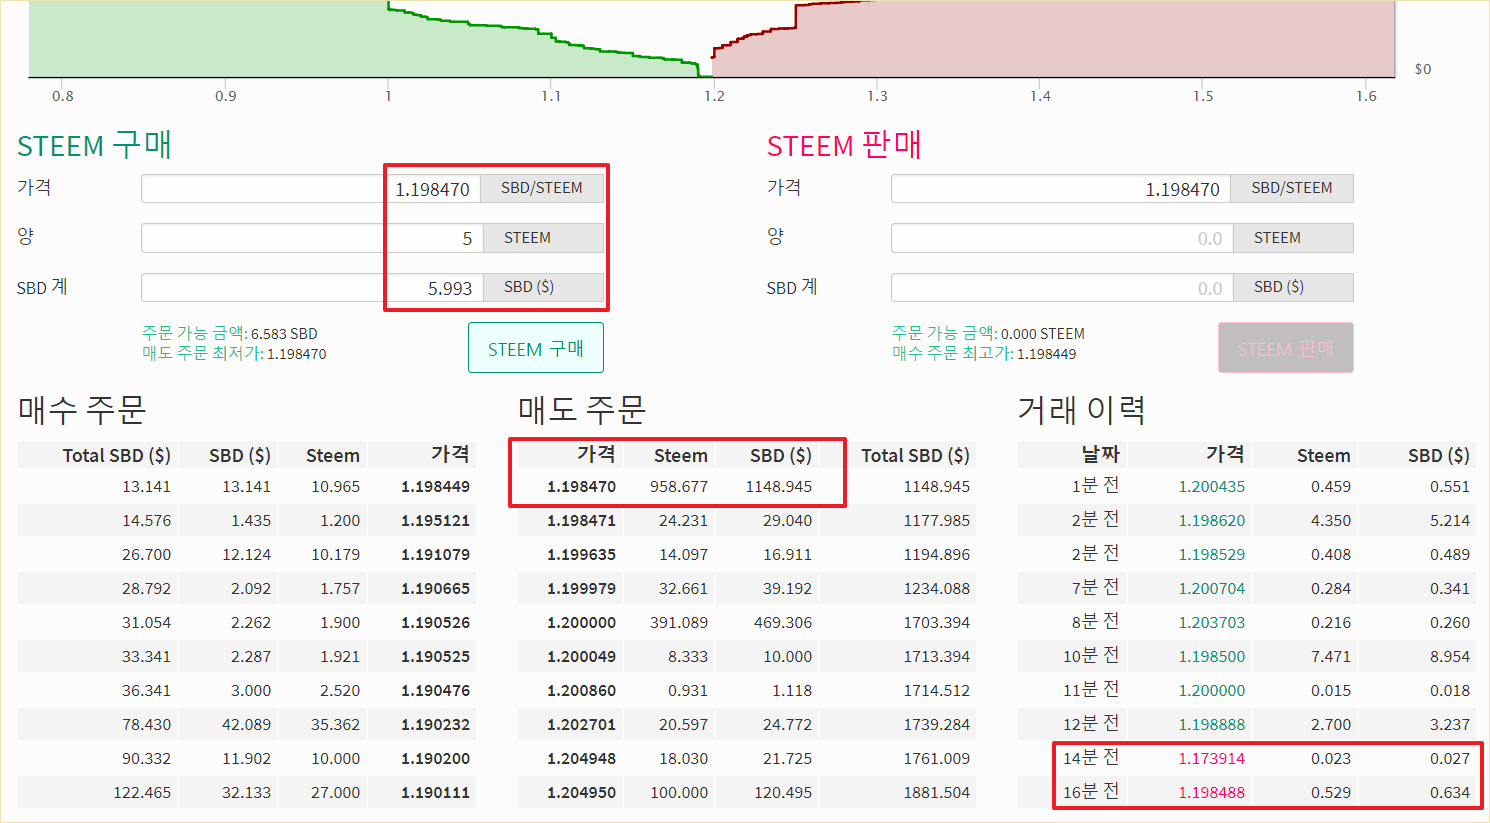1490x823 pixels.
Task: Select buy order row priced 1.190665
Action: tap(246, 589)
